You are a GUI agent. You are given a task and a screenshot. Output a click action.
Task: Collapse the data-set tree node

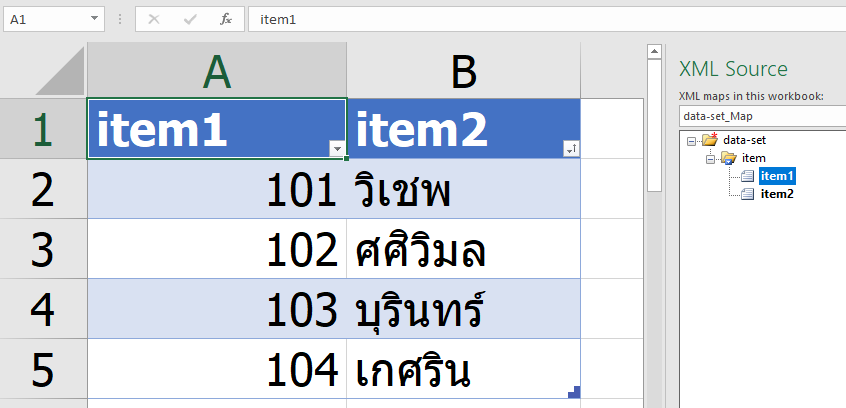692,141
